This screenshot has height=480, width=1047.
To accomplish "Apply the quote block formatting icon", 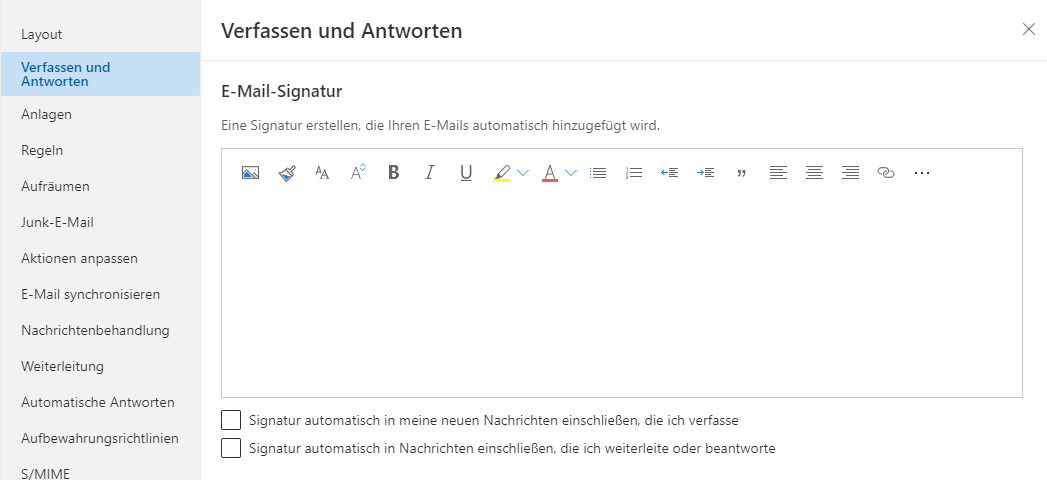I will [742, 173].
